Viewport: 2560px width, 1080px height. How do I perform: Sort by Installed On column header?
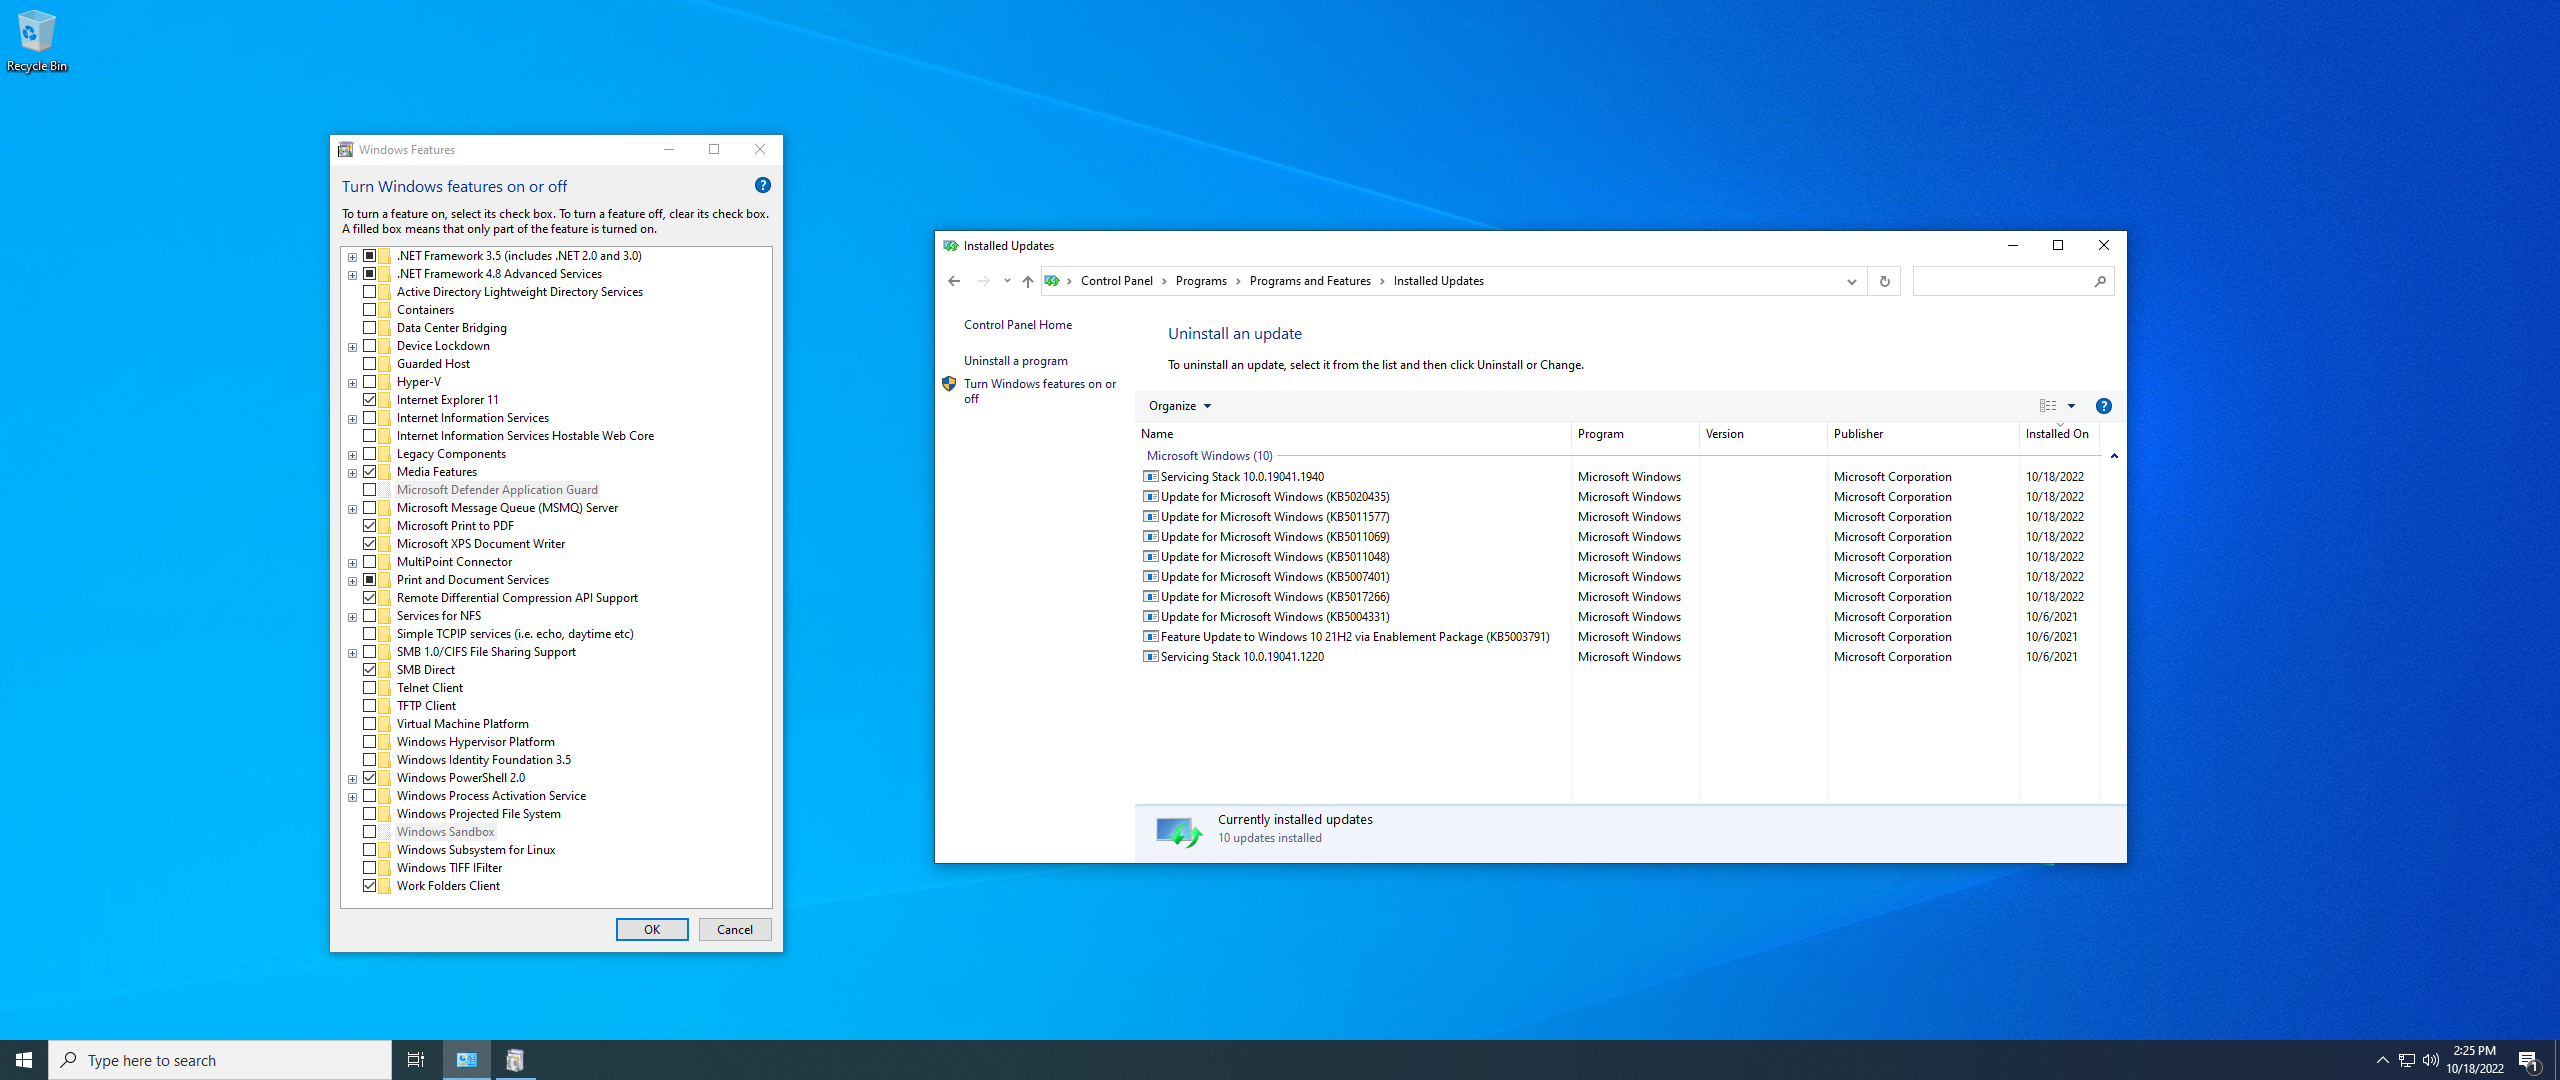2058,434
